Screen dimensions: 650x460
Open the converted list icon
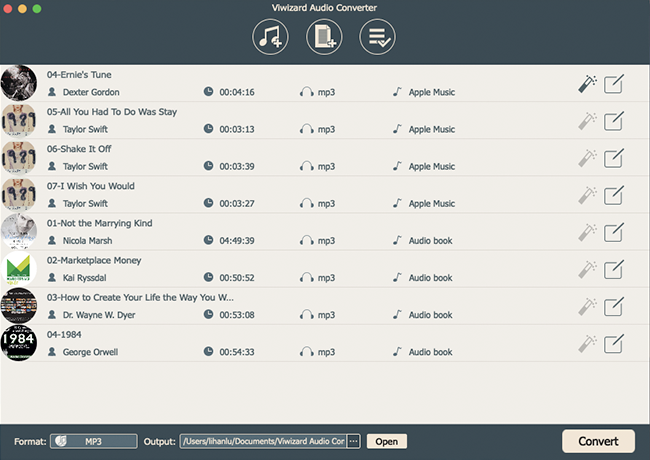tap(378, 37)
